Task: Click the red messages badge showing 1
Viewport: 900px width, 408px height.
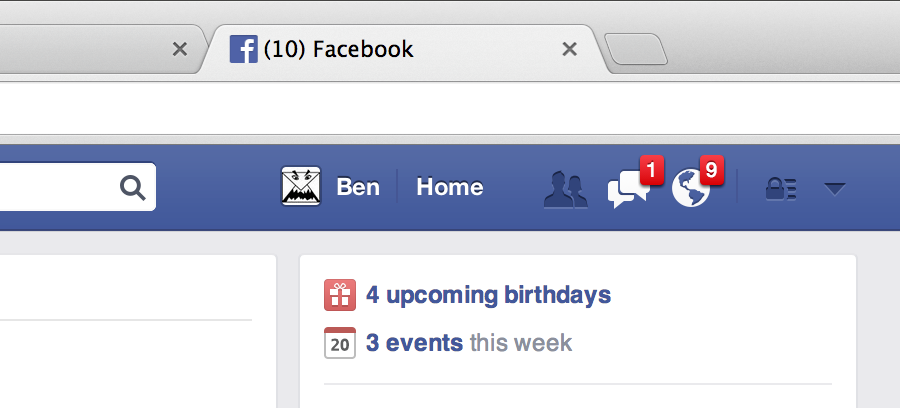Action: [651, 170]
